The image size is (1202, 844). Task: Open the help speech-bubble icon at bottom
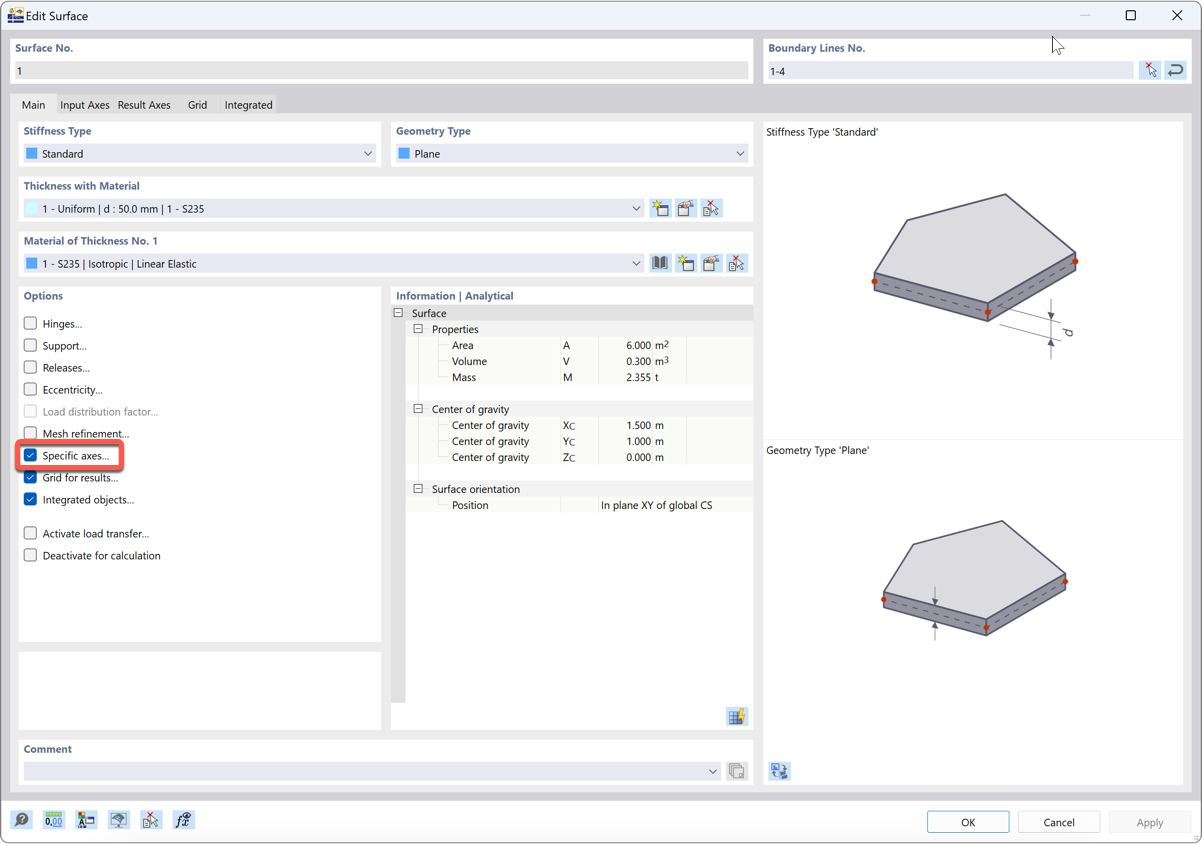(22, 820)
